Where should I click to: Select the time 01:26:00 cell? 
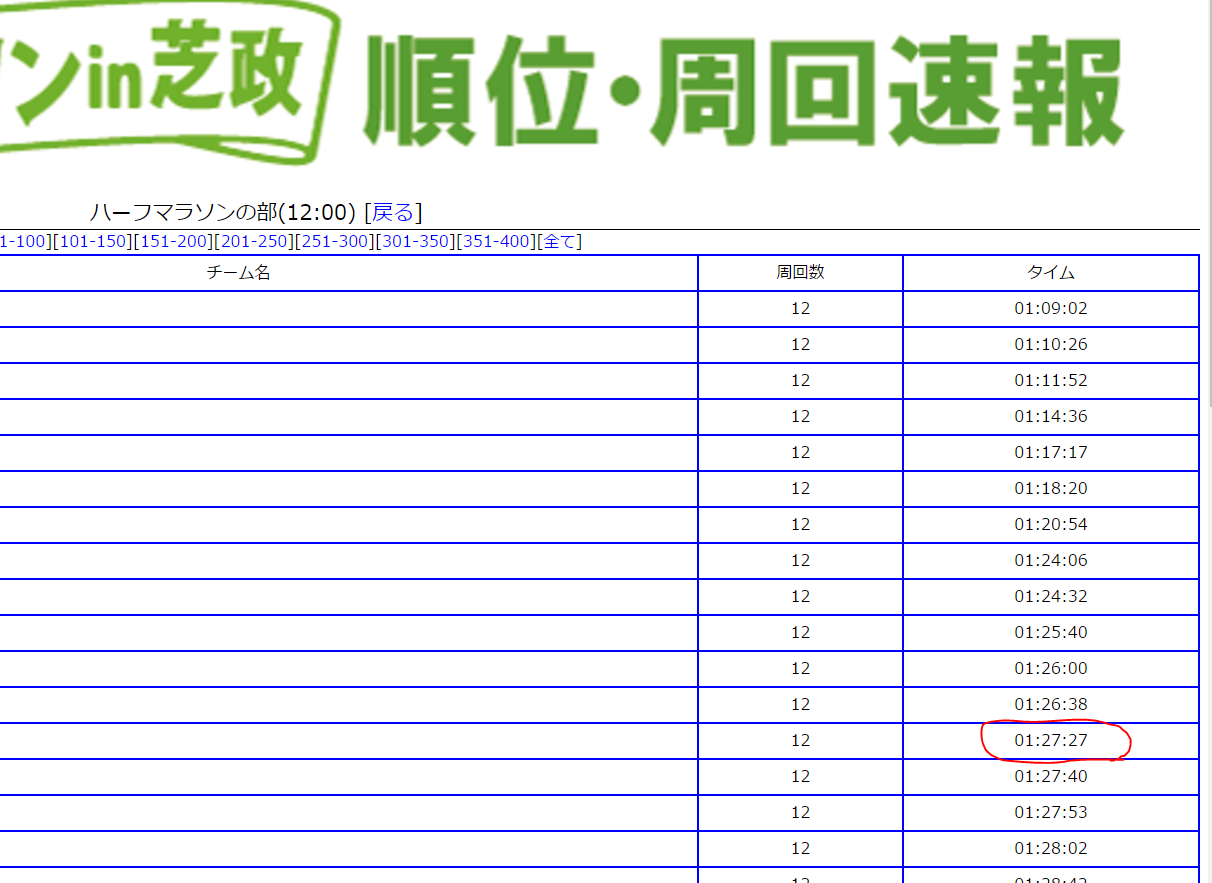pyautogui.click(x=1051, y=669)
